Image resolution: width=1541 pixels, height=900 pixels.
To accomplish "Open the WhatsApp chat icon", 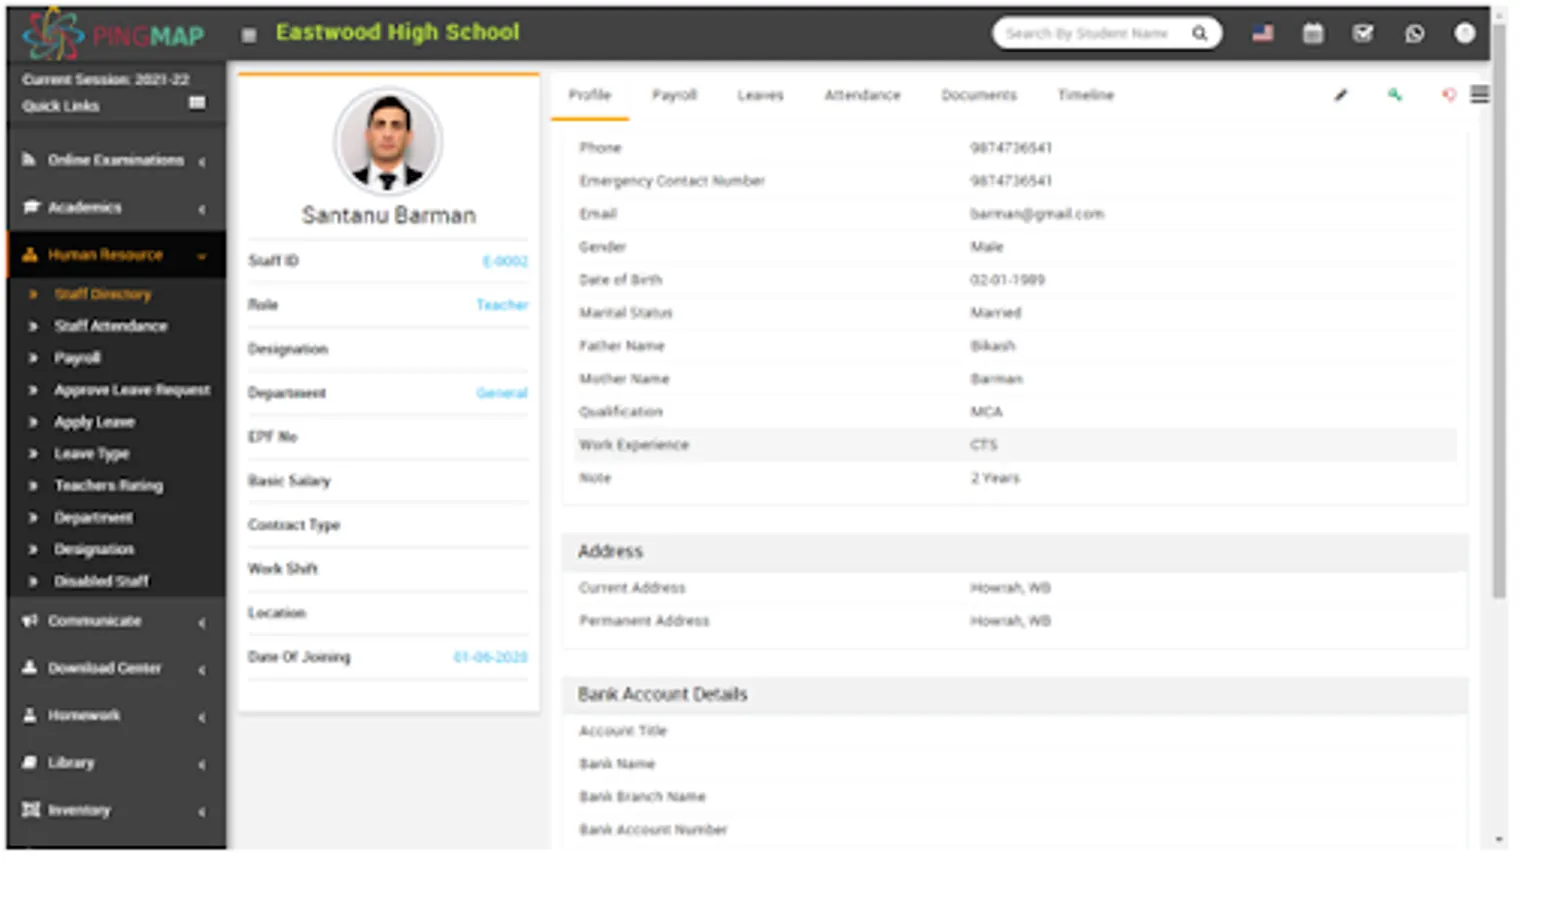I will [x=1414, y=33].
